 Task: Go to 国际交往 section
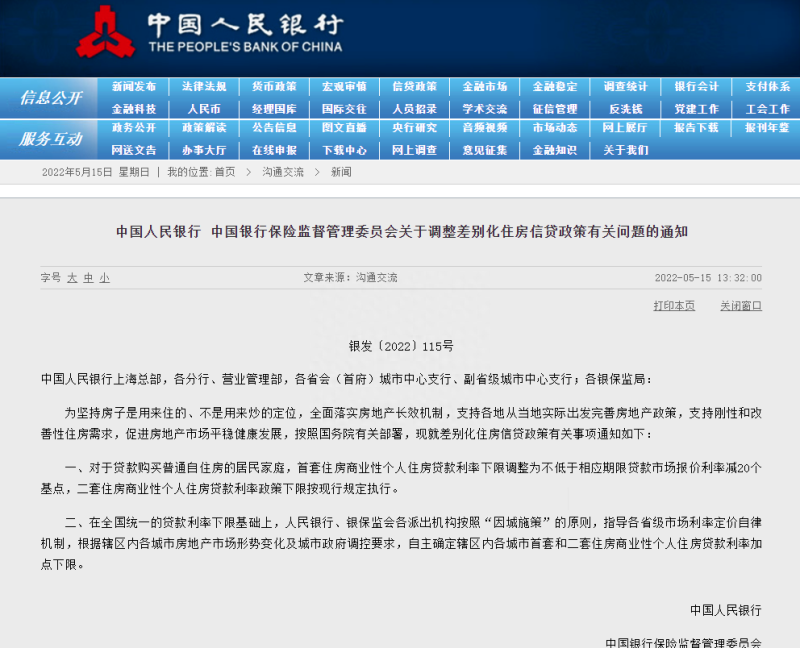pyautogui.click(x=344, y=109)
